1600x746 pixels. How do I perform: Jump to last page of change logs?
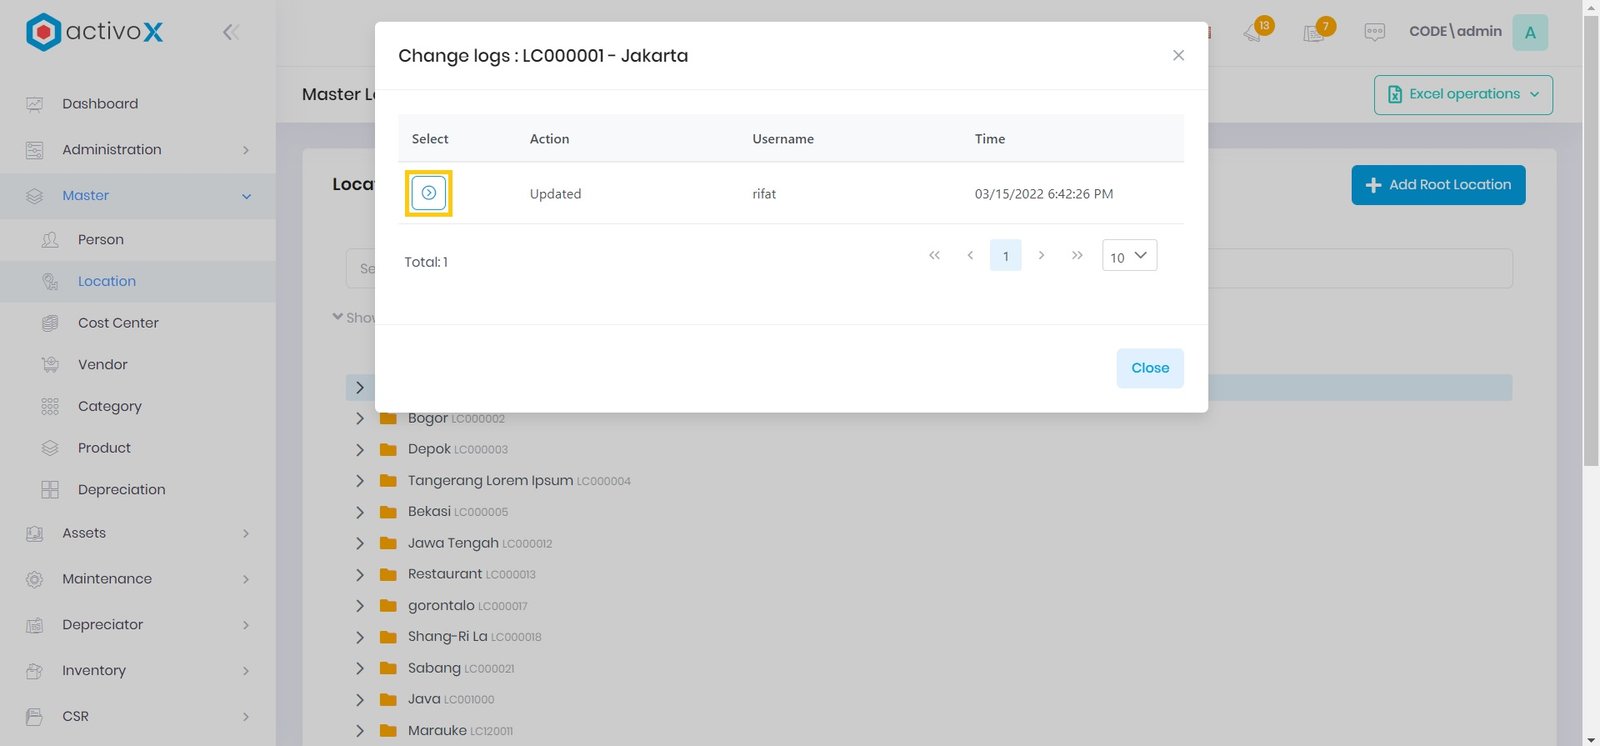point(1077,256)
